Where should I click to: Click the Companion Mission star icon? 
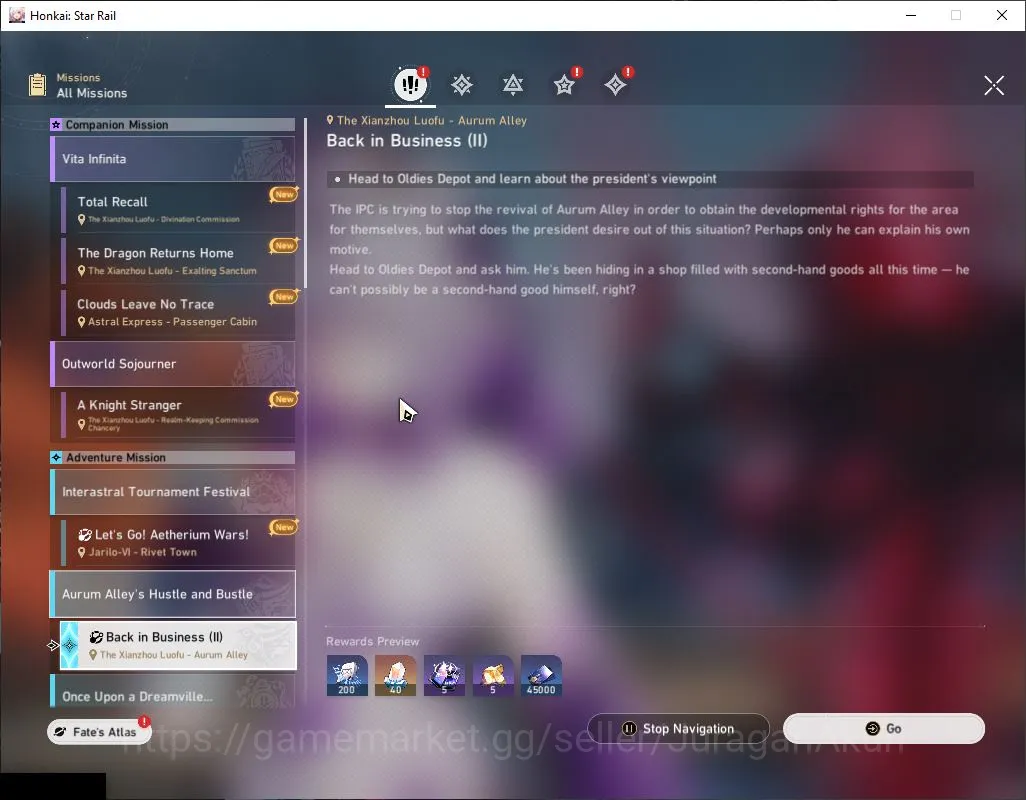pyautogui.click(x=56, y=124)
